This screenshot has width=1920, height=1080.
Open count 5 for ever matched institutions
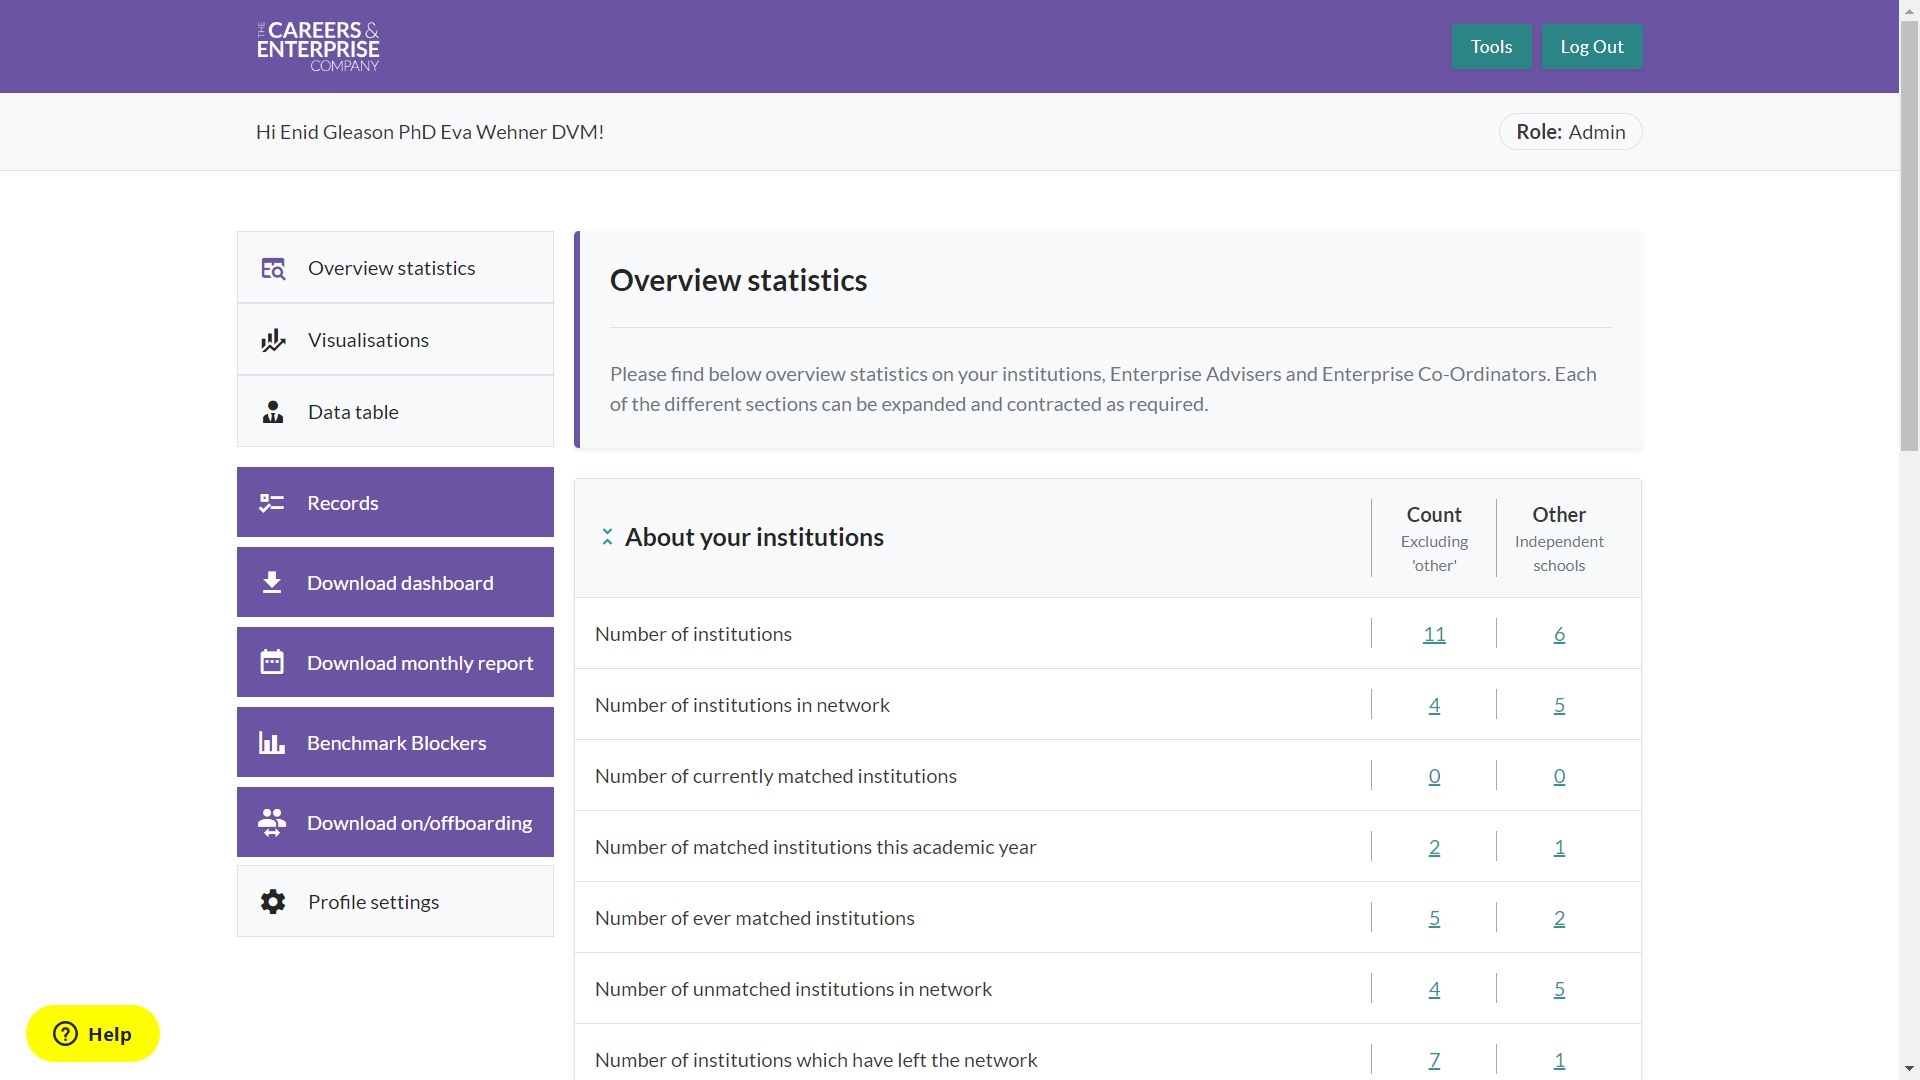pyautogui.click(x=1434, y=918)
